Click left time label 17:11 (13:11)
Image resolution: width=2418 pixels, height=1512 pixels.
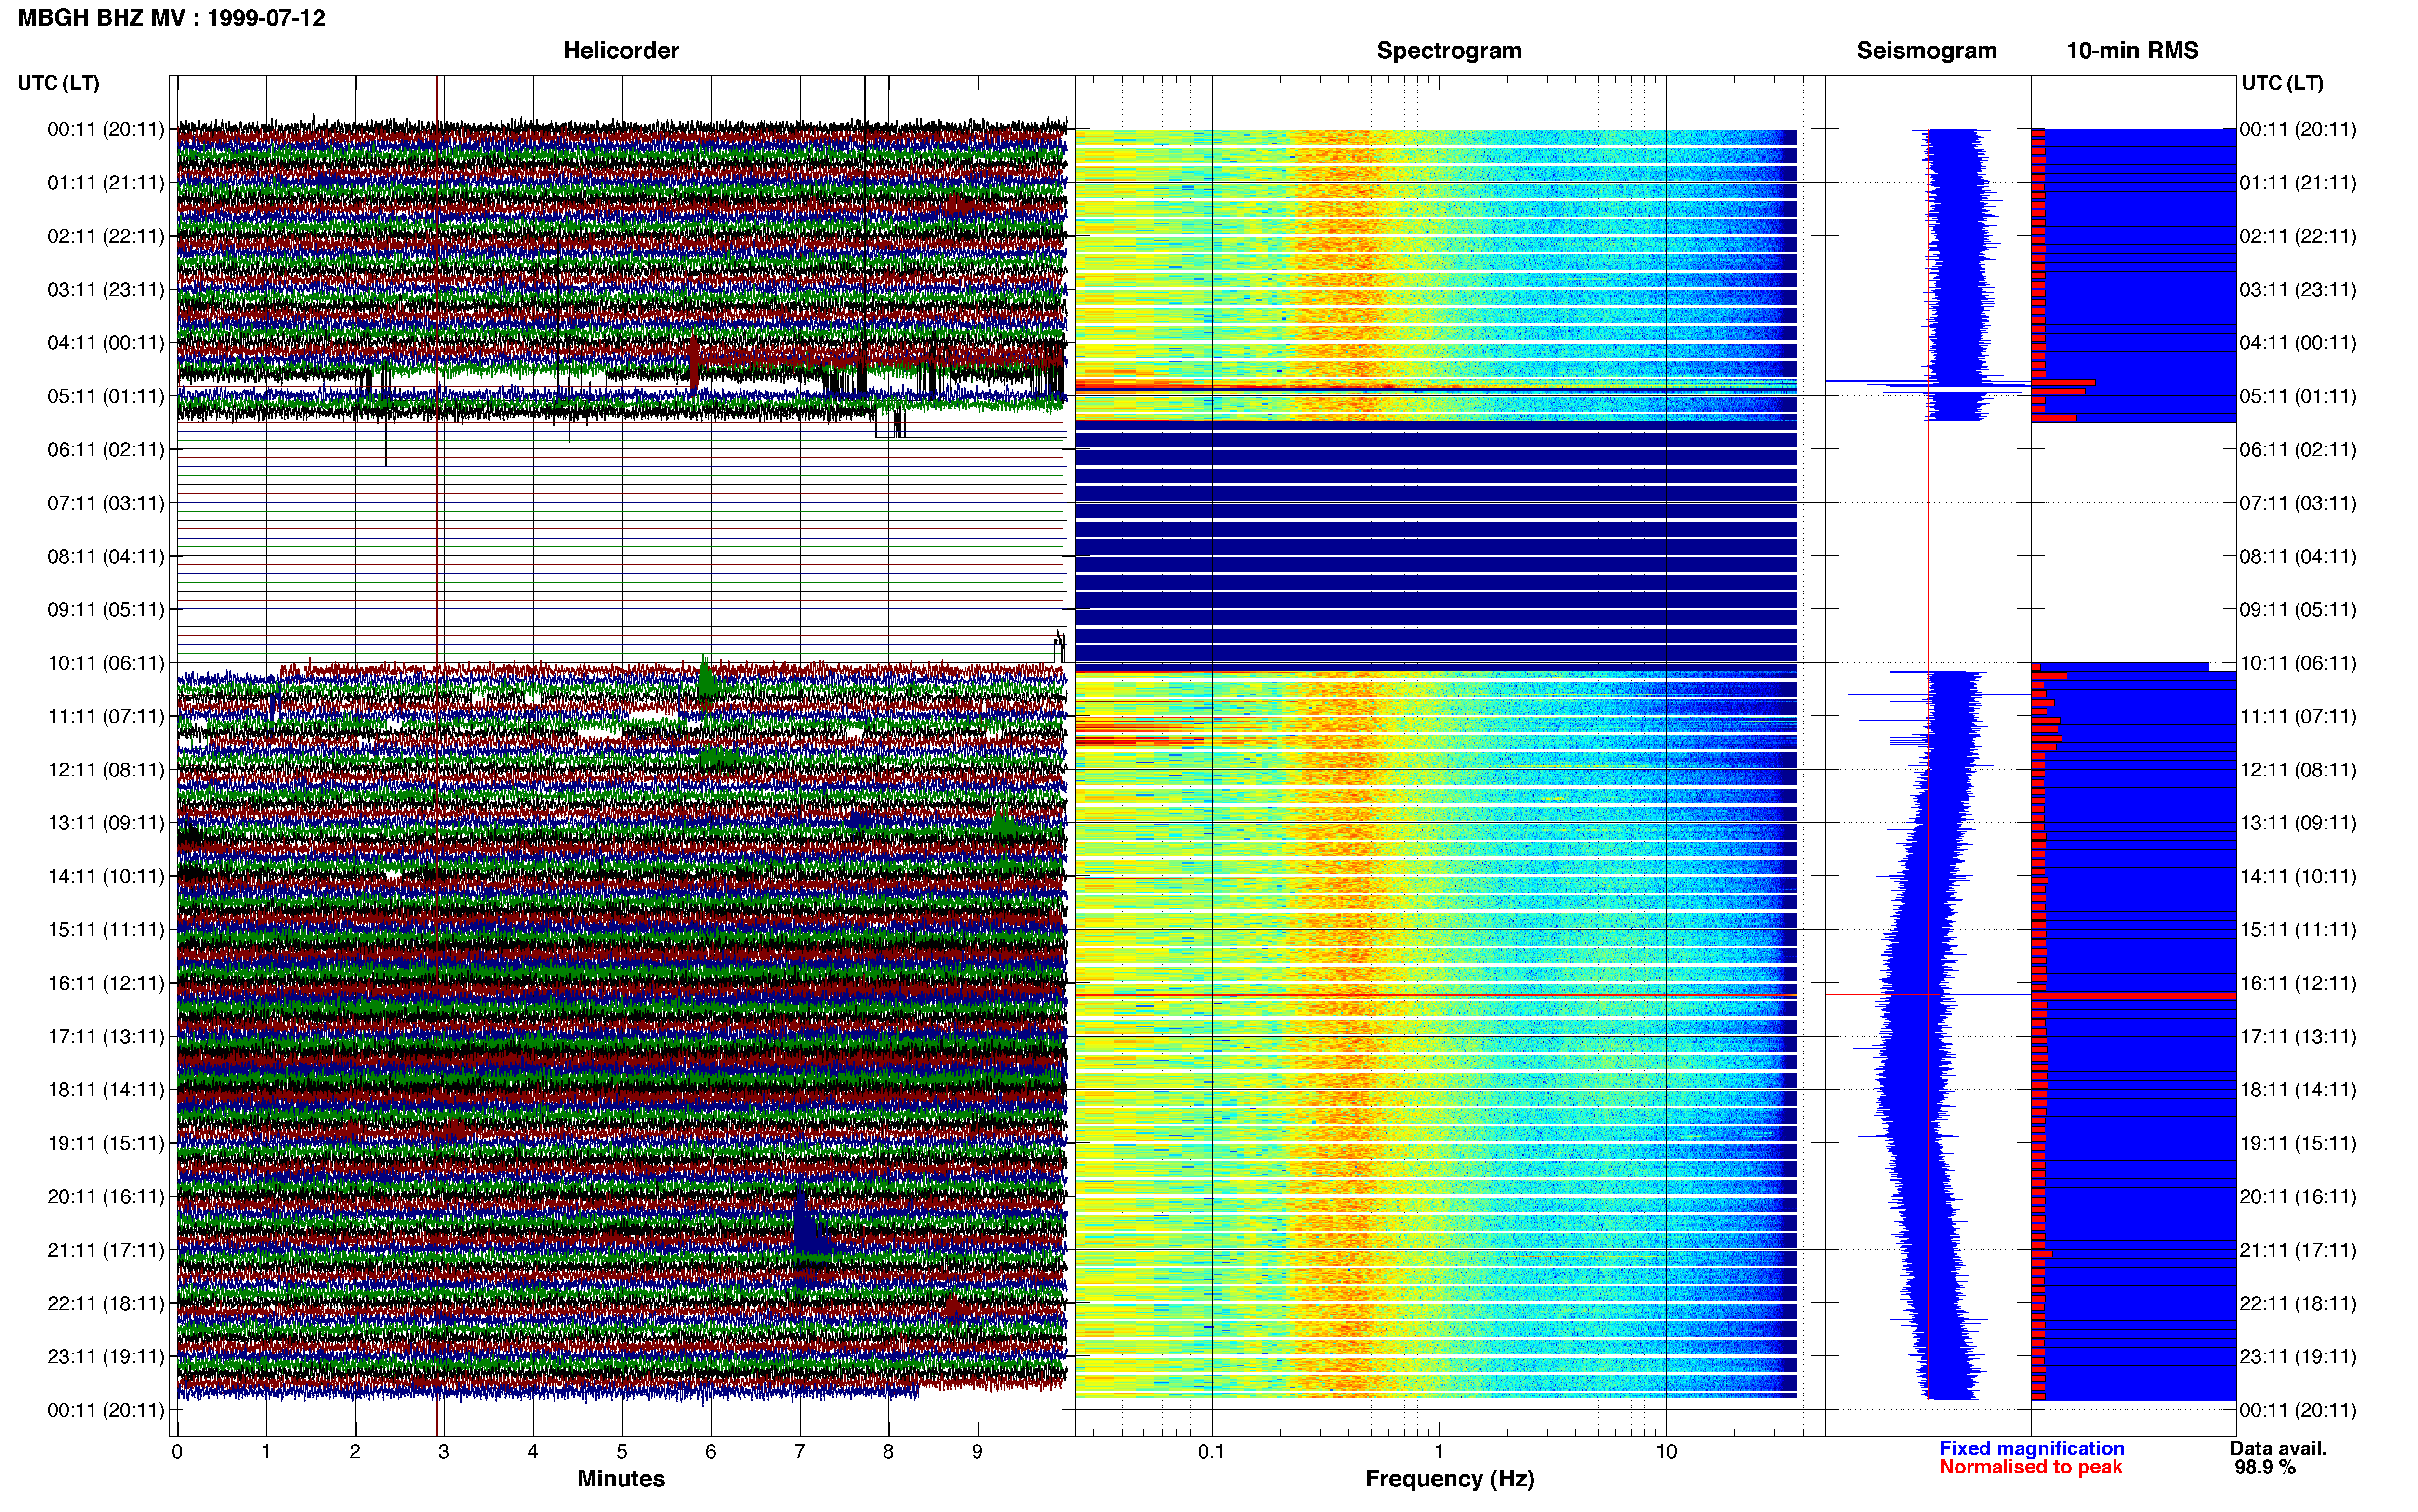106,1036
